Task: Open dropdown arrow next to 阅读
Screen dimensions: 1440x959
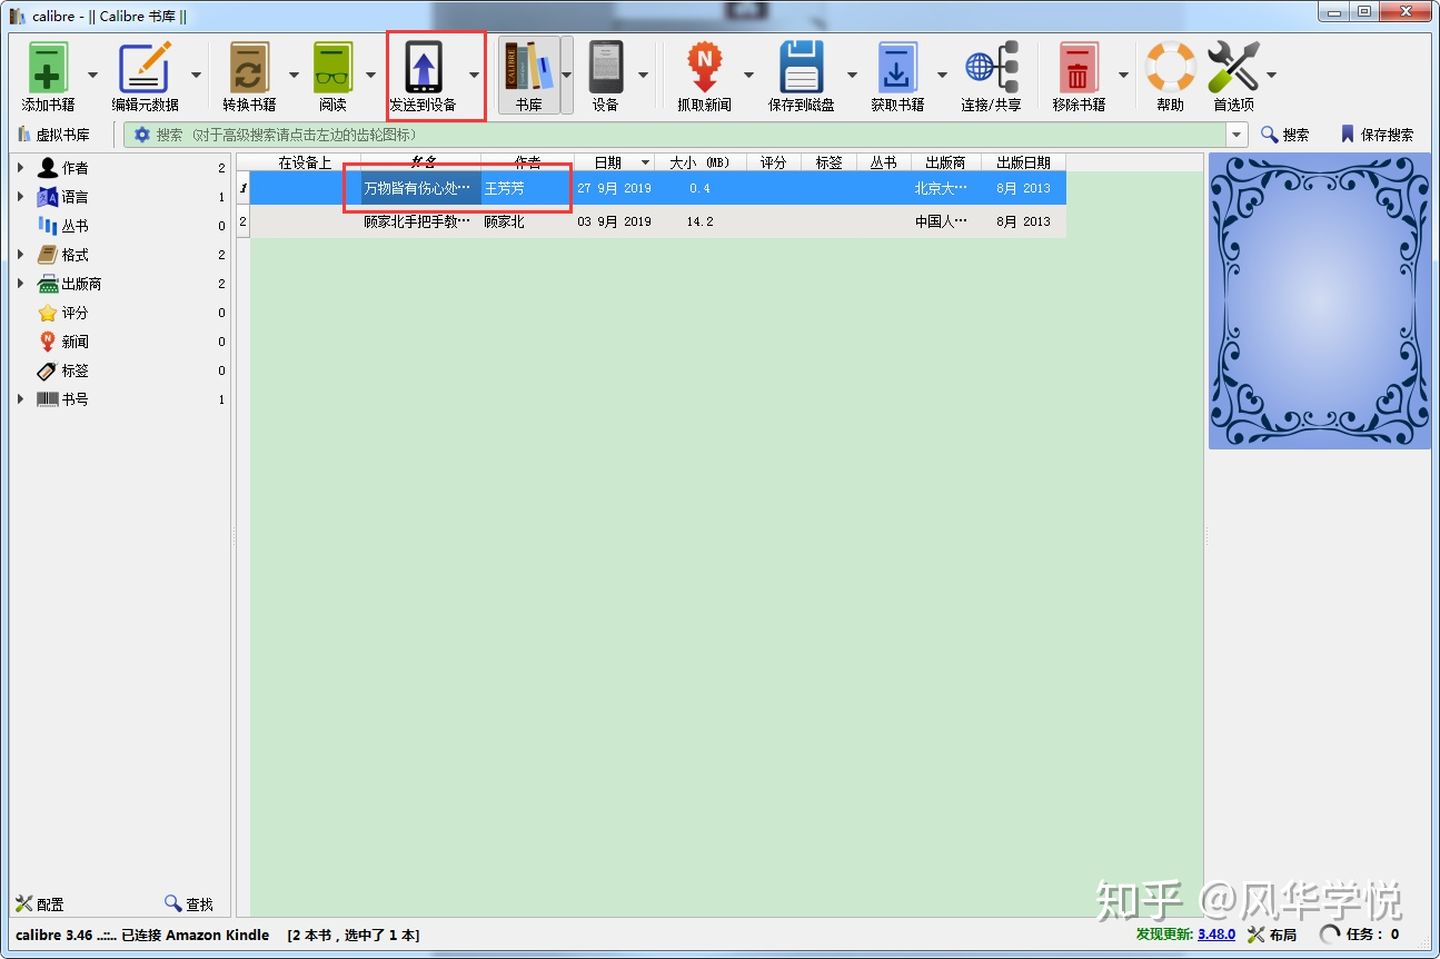Action: (x=371, y=75)
